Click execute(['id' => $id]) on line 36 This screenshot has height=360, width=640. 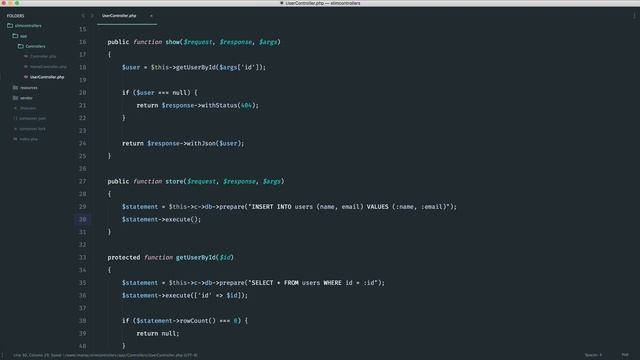205,296
